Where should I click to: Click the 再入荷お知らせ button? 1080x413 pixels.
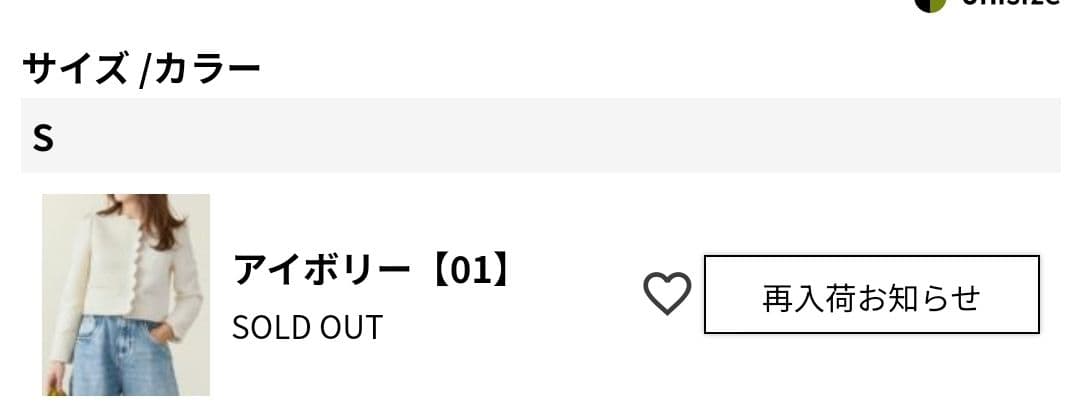871,295
